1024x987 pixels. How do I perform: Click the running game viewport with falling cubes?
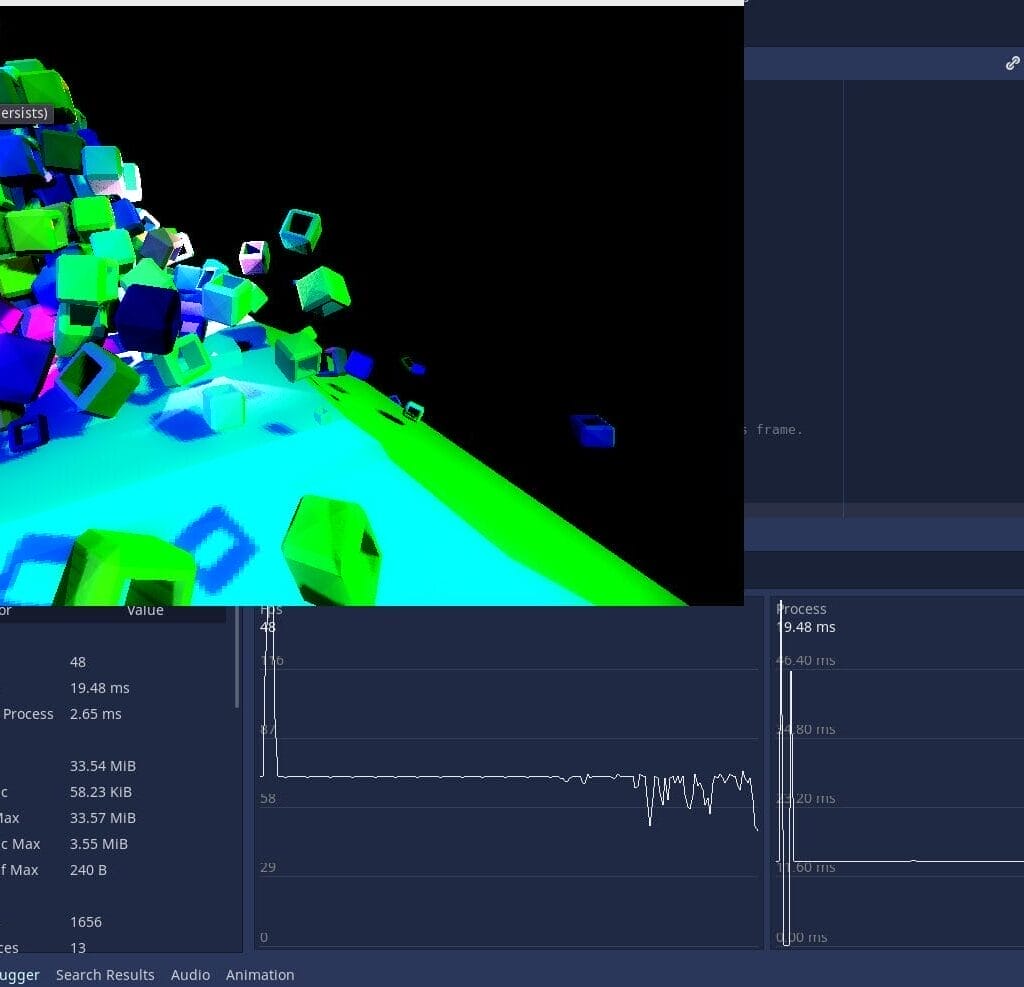coord(370,300)
